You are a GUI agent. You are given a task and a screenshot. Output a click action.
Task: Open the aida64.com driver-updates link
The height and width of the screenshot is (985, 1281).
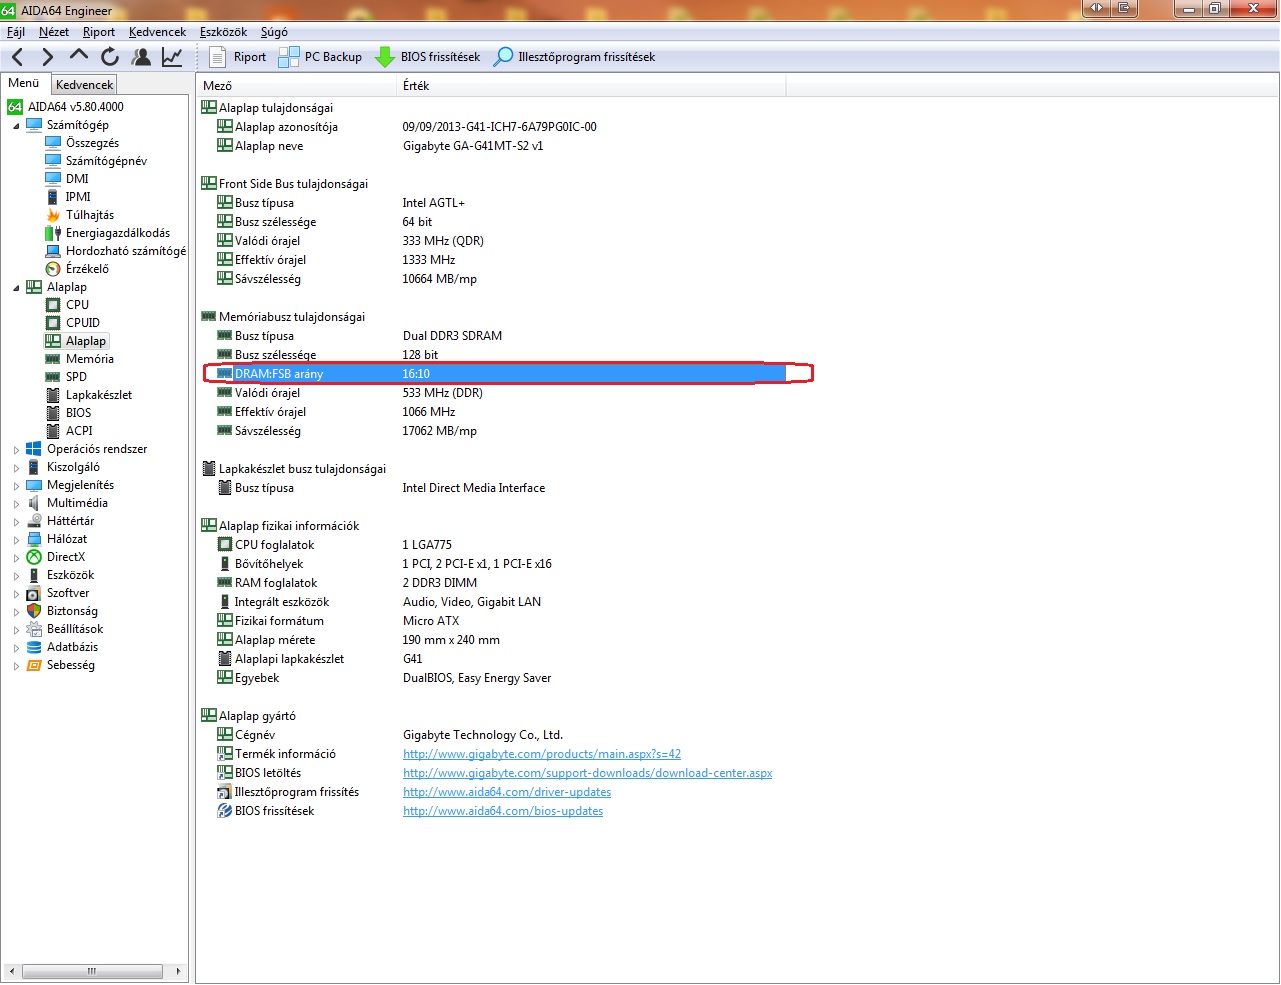coord(506,792)
